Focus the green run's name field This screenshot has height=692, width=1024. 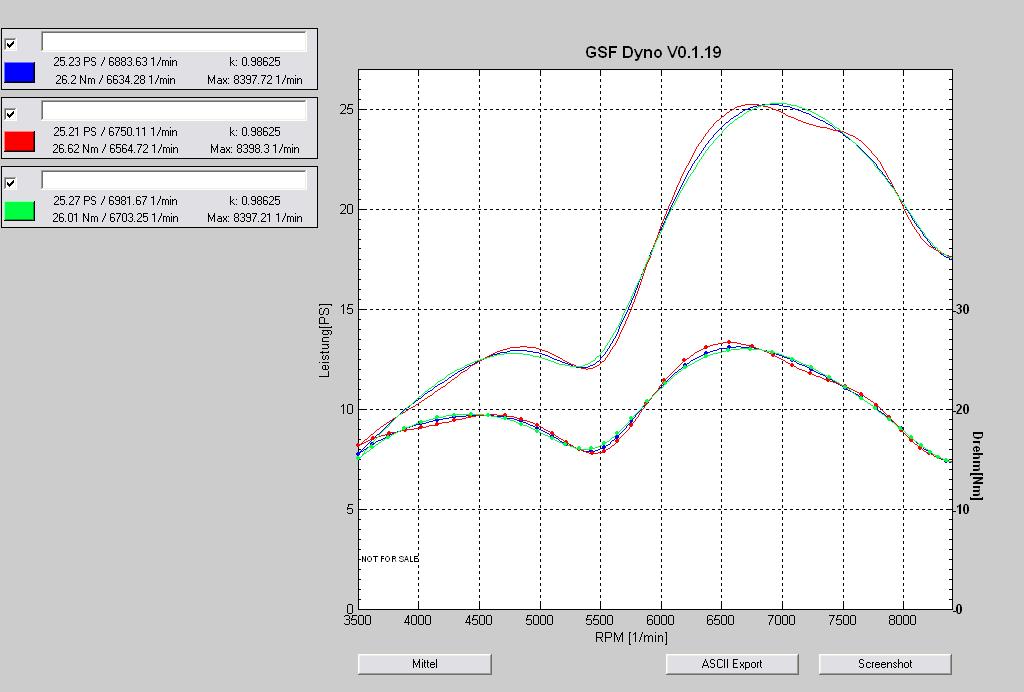(173, 180)
